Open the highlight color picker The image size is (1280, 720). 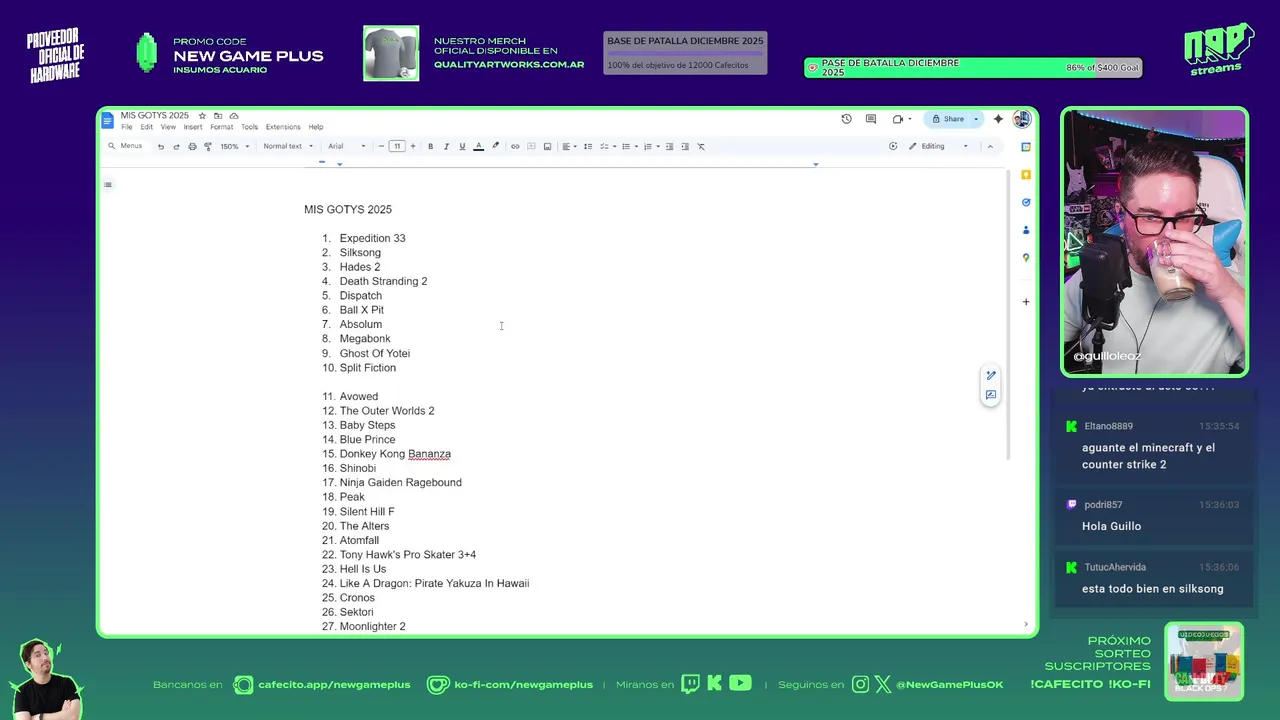495,146
